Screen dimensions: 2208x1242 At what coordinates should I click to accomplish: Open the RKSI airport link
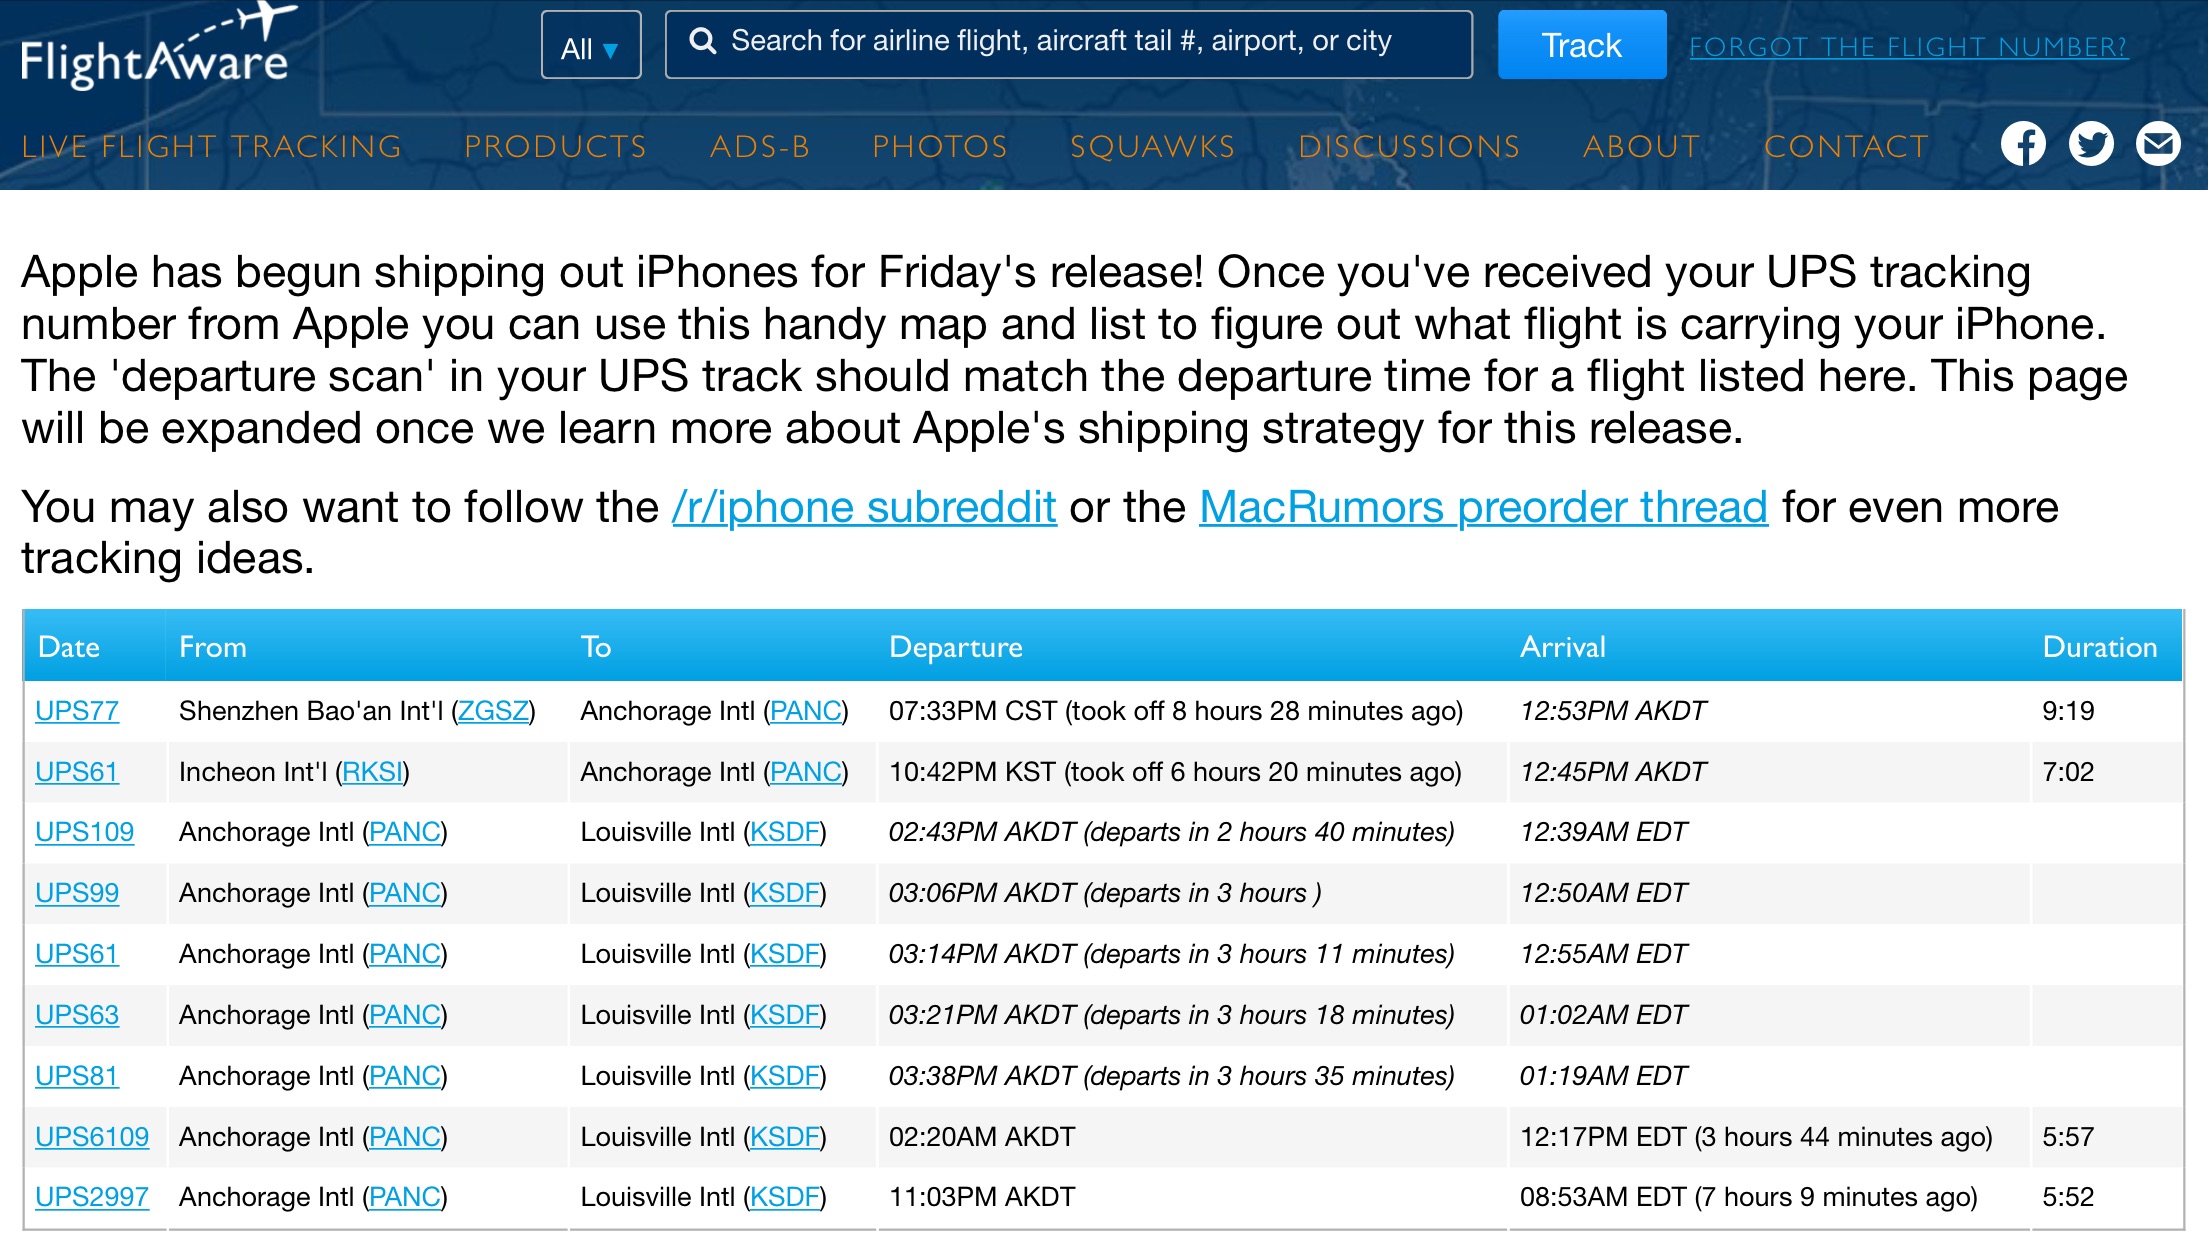click(372, 772)
